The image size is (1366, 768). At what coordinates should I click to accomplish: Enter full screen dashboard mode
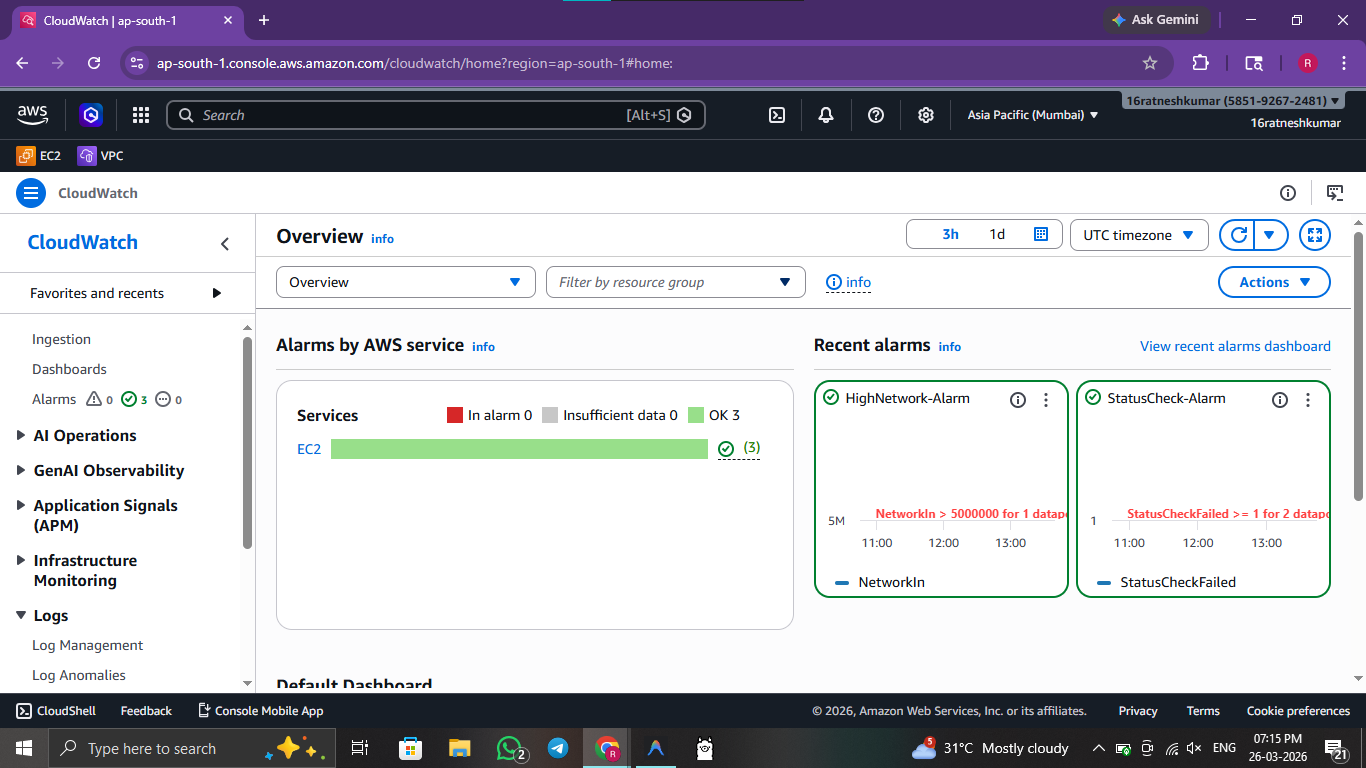pos(1315,235)
